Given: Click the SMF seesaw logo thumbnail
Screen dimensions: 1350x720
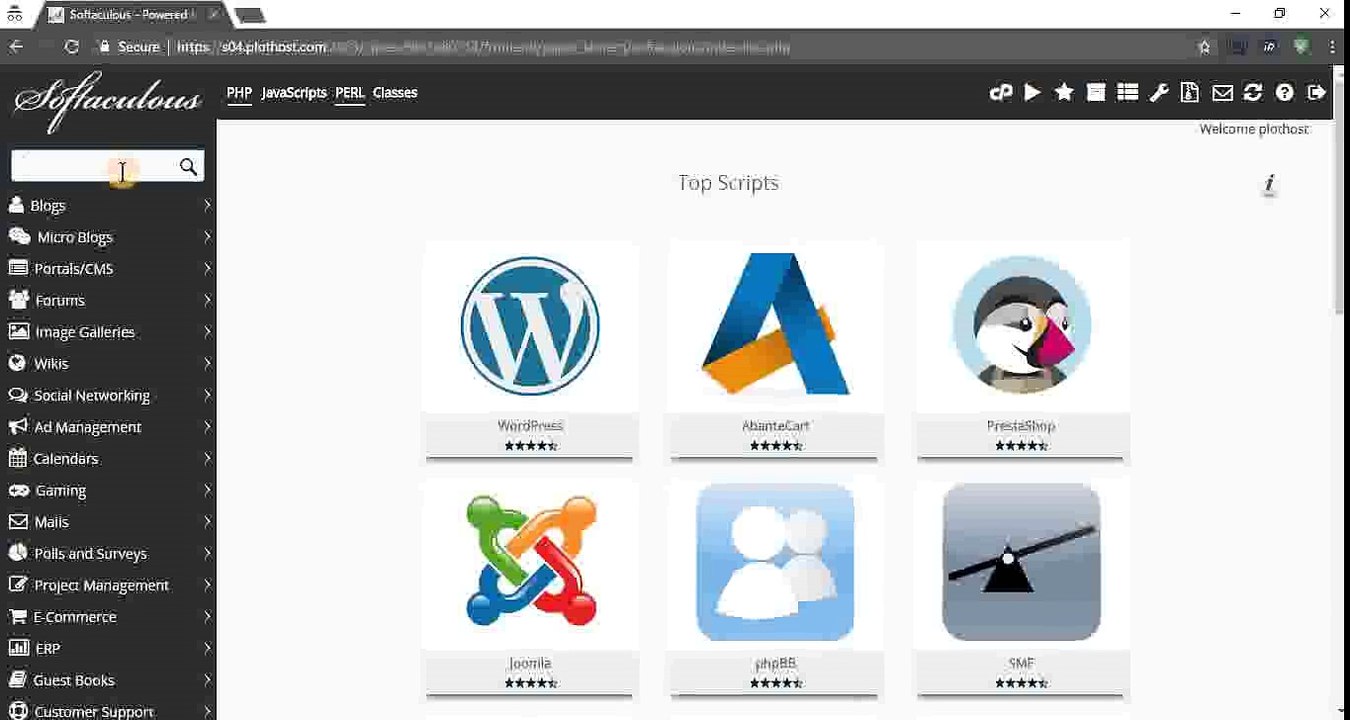Looking at the screenshot, I should 1021,562.
